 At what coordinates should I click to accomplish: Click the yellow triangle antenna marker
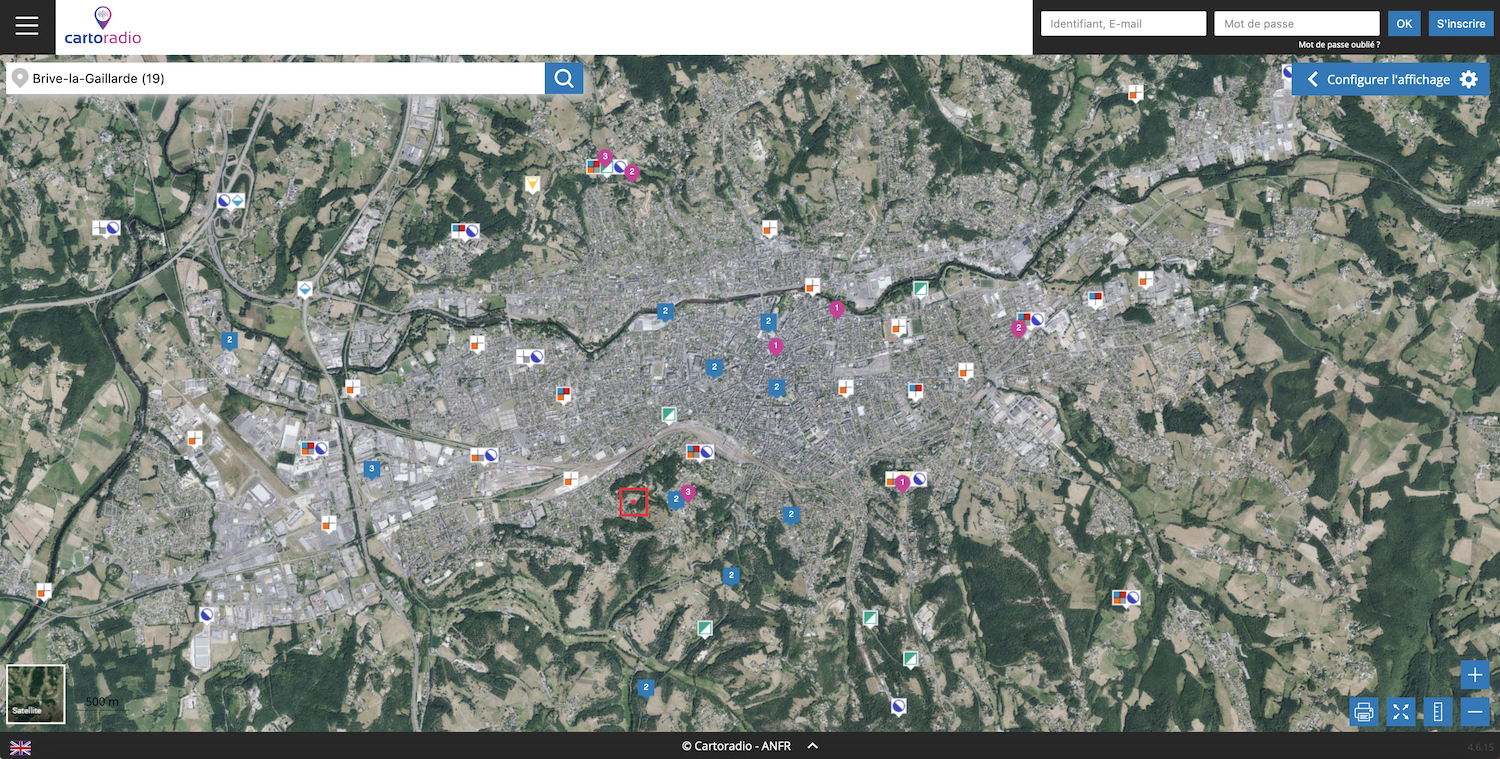[x=533, y=184]
